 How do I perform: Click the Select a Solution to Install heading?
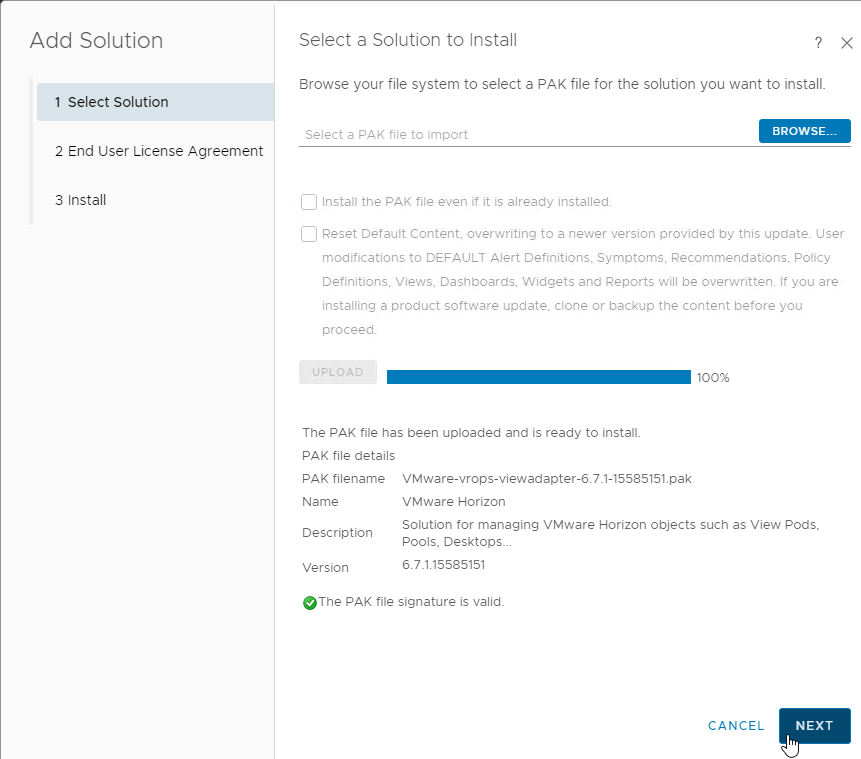coord(408,40)
